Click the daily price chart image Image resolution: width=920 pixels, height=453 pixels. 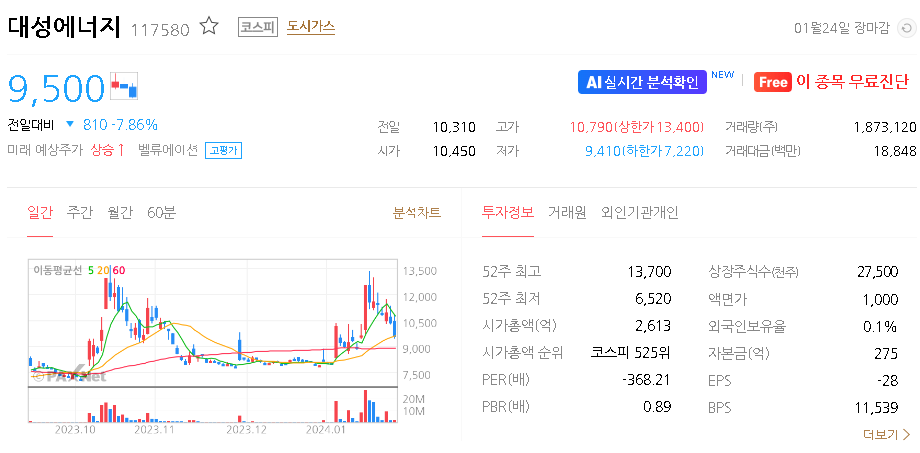tap(234, 346)
